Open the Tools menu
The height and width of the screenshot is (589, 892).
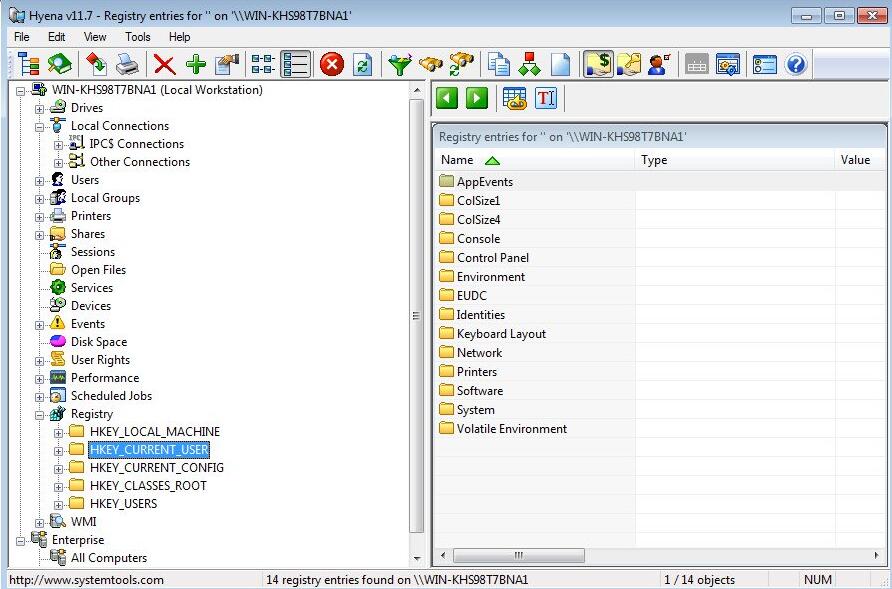click(138, 37)
